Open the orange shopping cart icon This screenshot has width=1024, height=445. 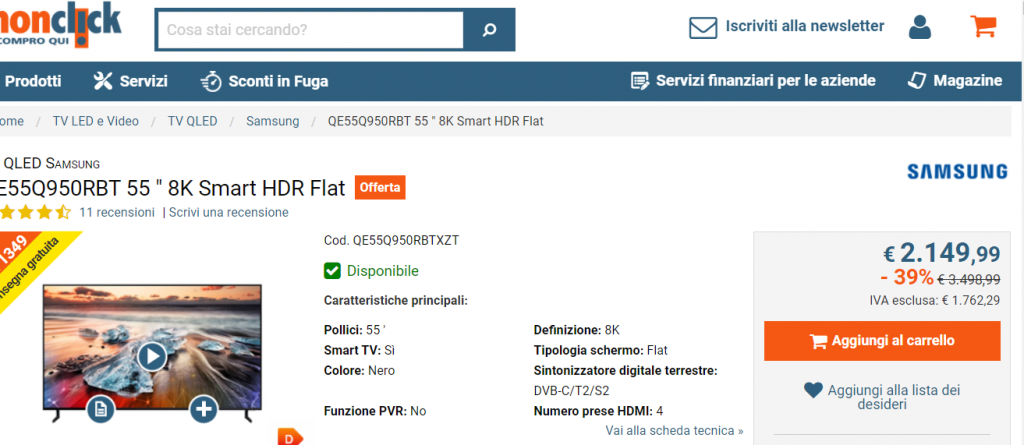[x=983, y=27]
